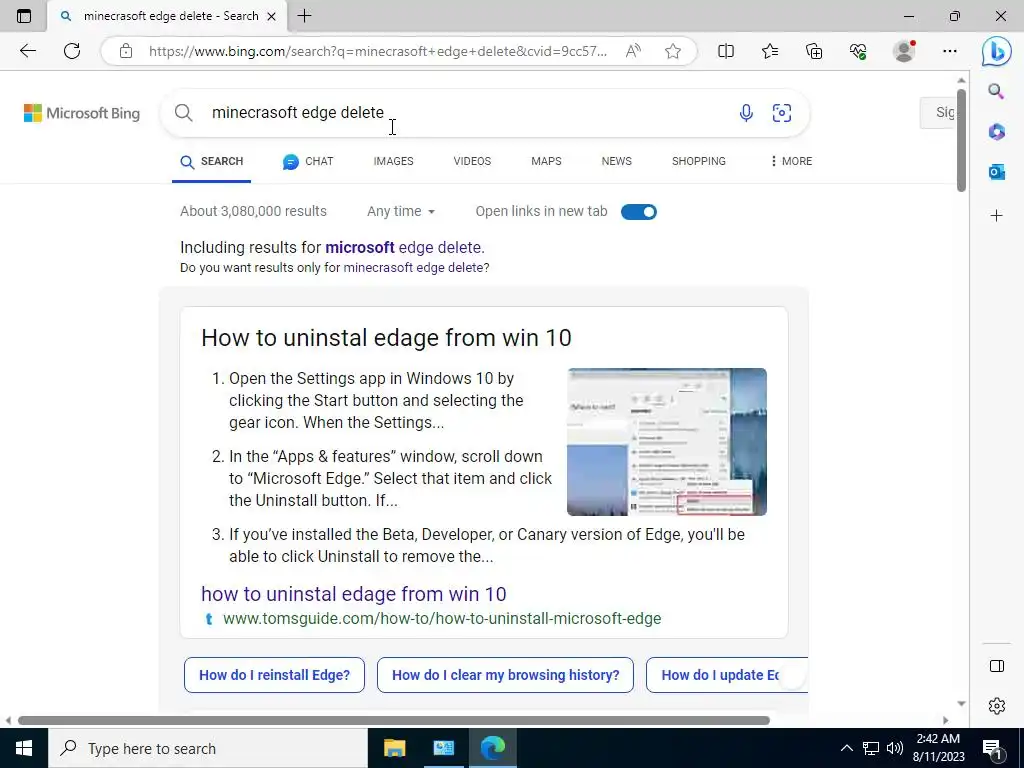The width and height of the screenshot is (1024, 768).
Task: Switch to the CHAT tab
Action: pos(308,161)
